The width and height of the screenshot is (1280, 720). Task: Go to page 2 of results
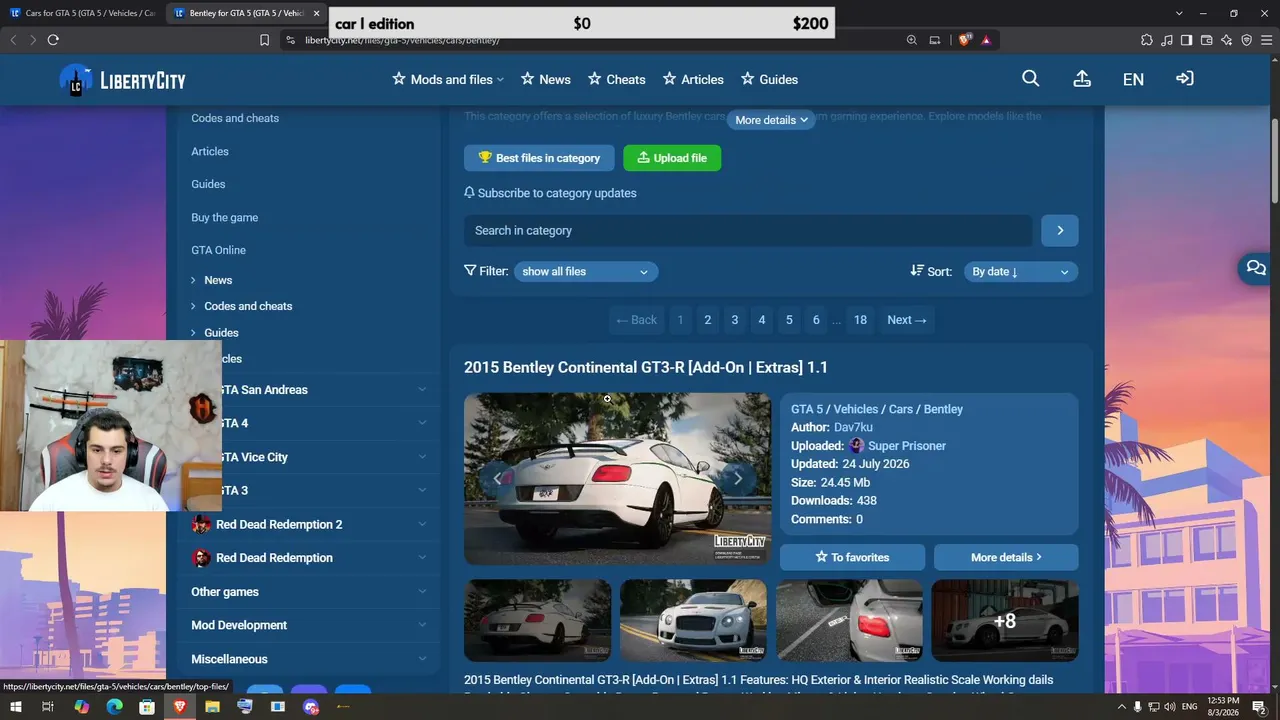[x=707, y=320]
